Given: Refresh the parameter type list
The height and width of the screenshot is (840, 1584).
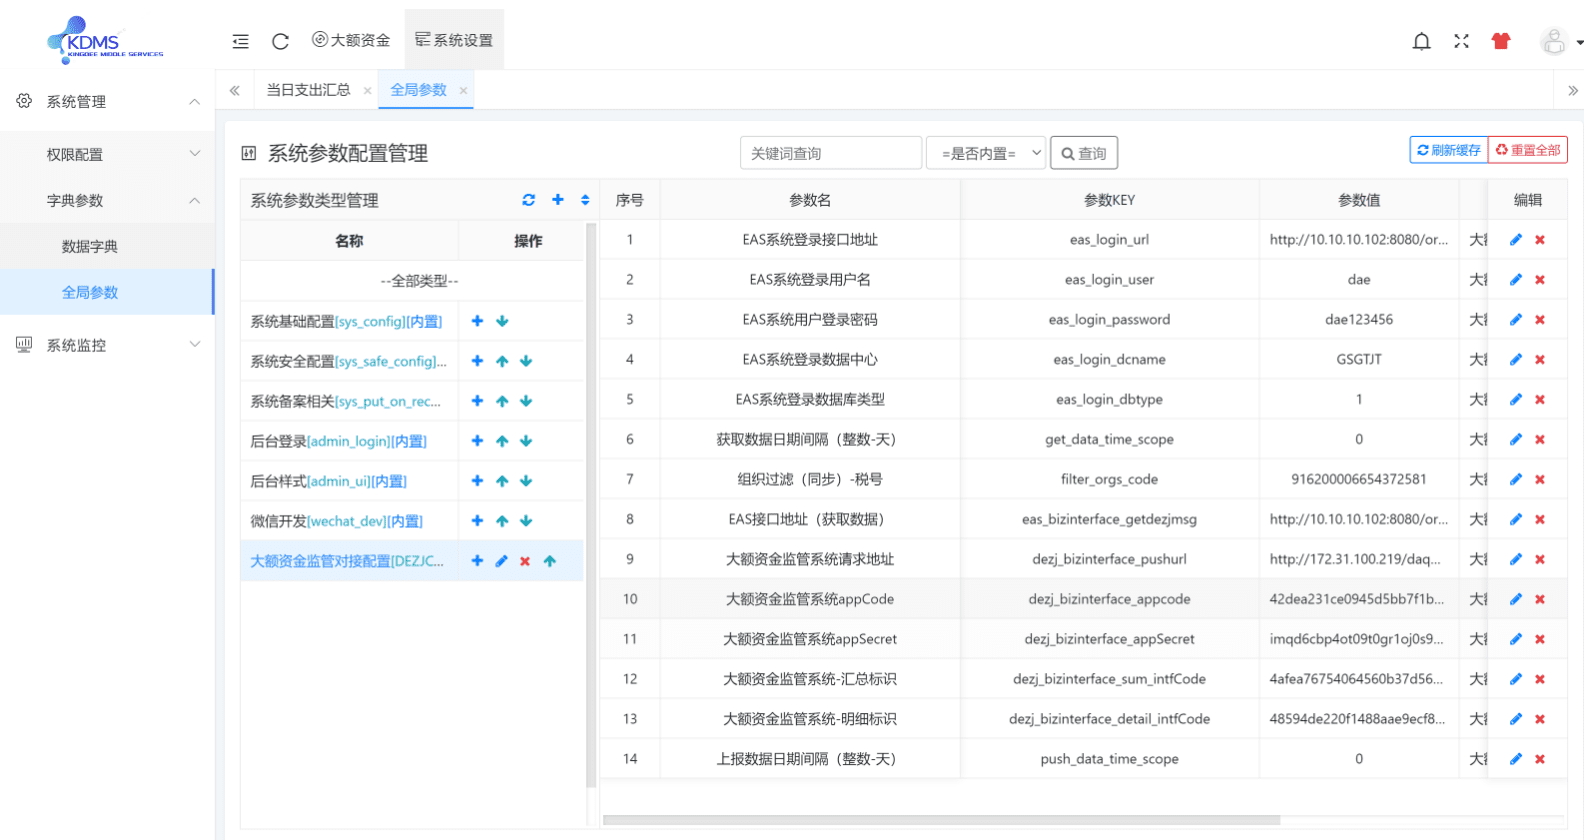Looking at the screenshot, I should [x=528, y=200].
